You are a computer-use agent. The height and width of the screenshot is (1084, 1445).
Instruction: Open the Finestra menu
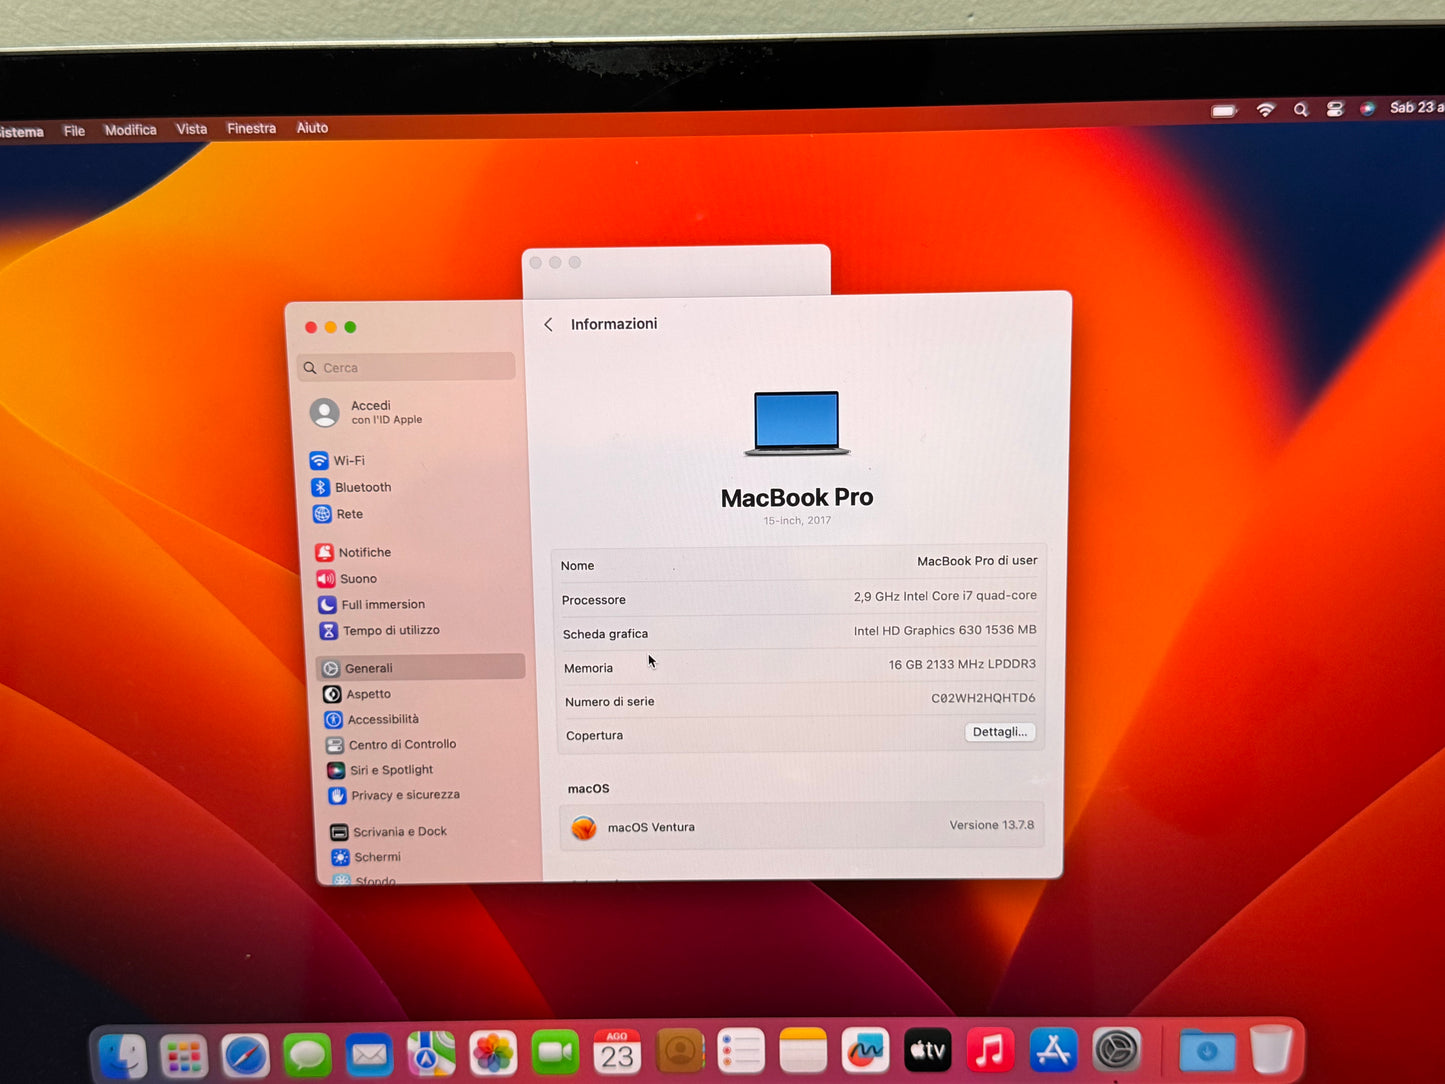pyautogui.click(x=251, y=128)
